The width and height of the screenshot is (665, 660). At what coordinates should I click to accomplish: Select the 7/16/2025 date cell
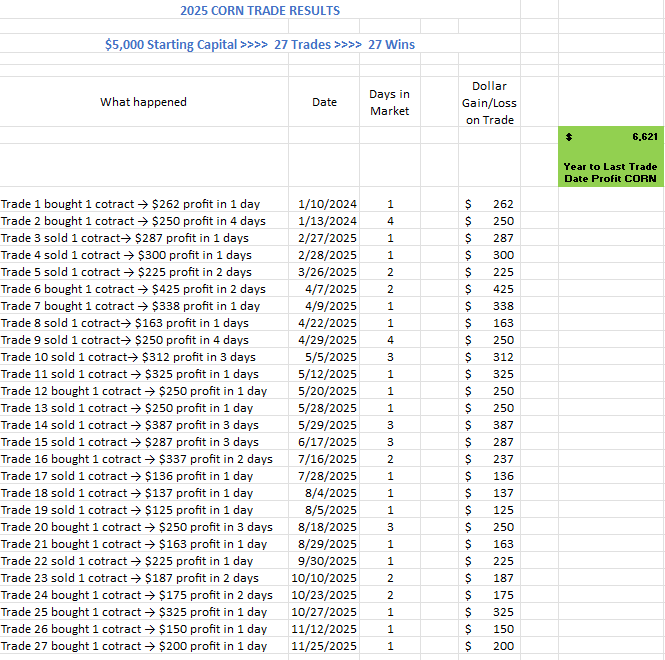pyautogui.click(x=327, y=459)
